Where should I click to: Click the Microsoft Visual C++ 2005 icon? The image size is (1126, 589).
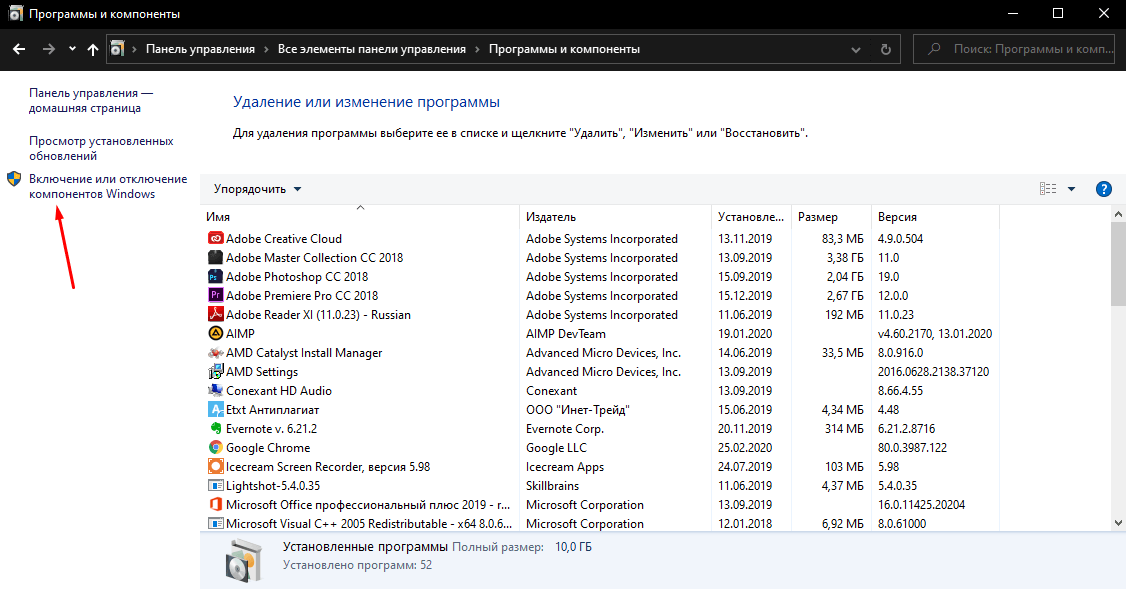tap(215, 524)
